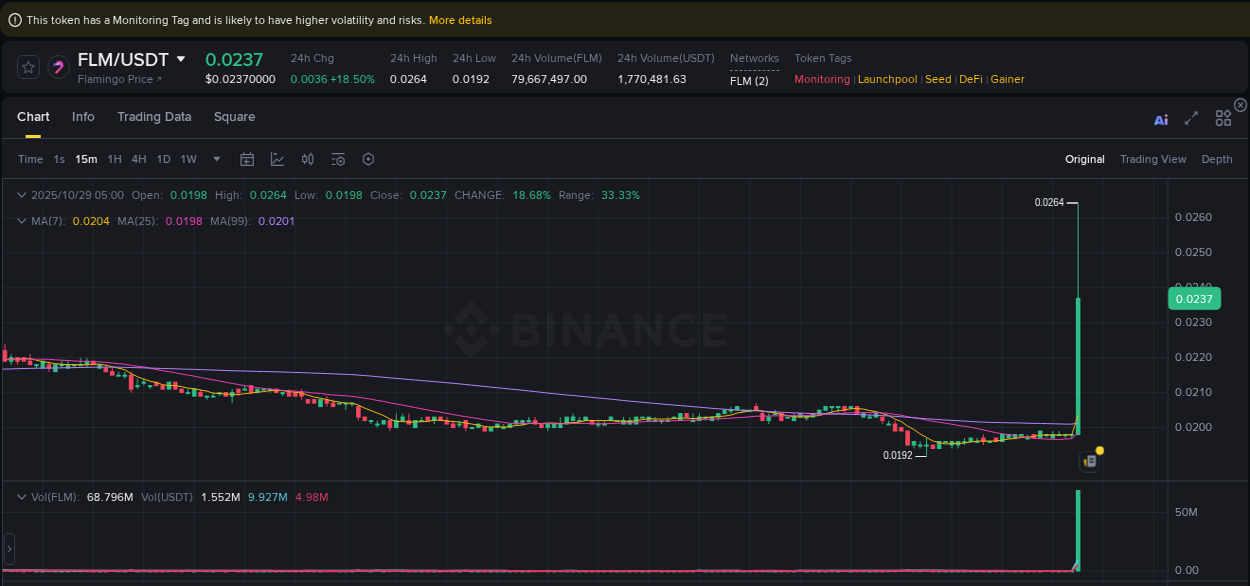Open the indicators list icon
1250x586 pixels.
pos(338,159)
